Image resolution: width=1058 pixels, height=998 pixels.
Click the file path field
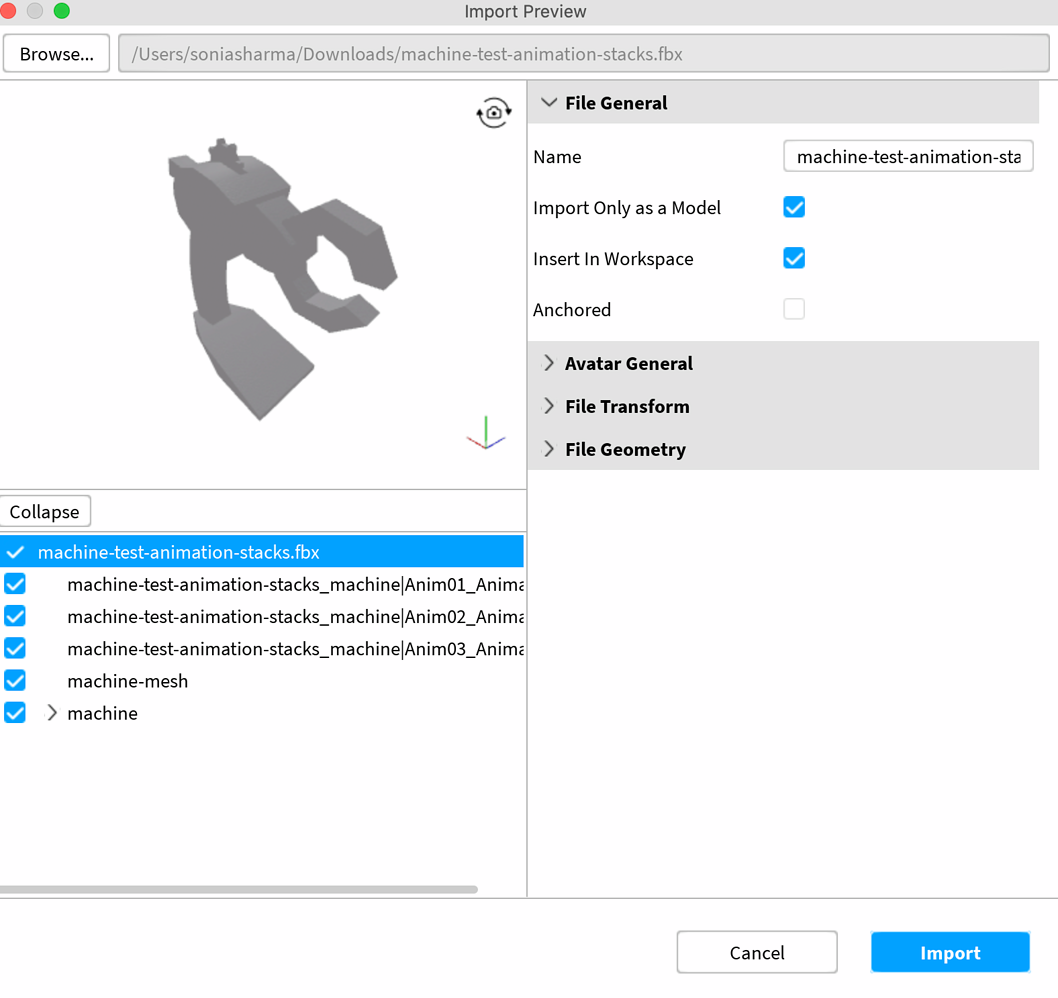[x=584, y=54]
